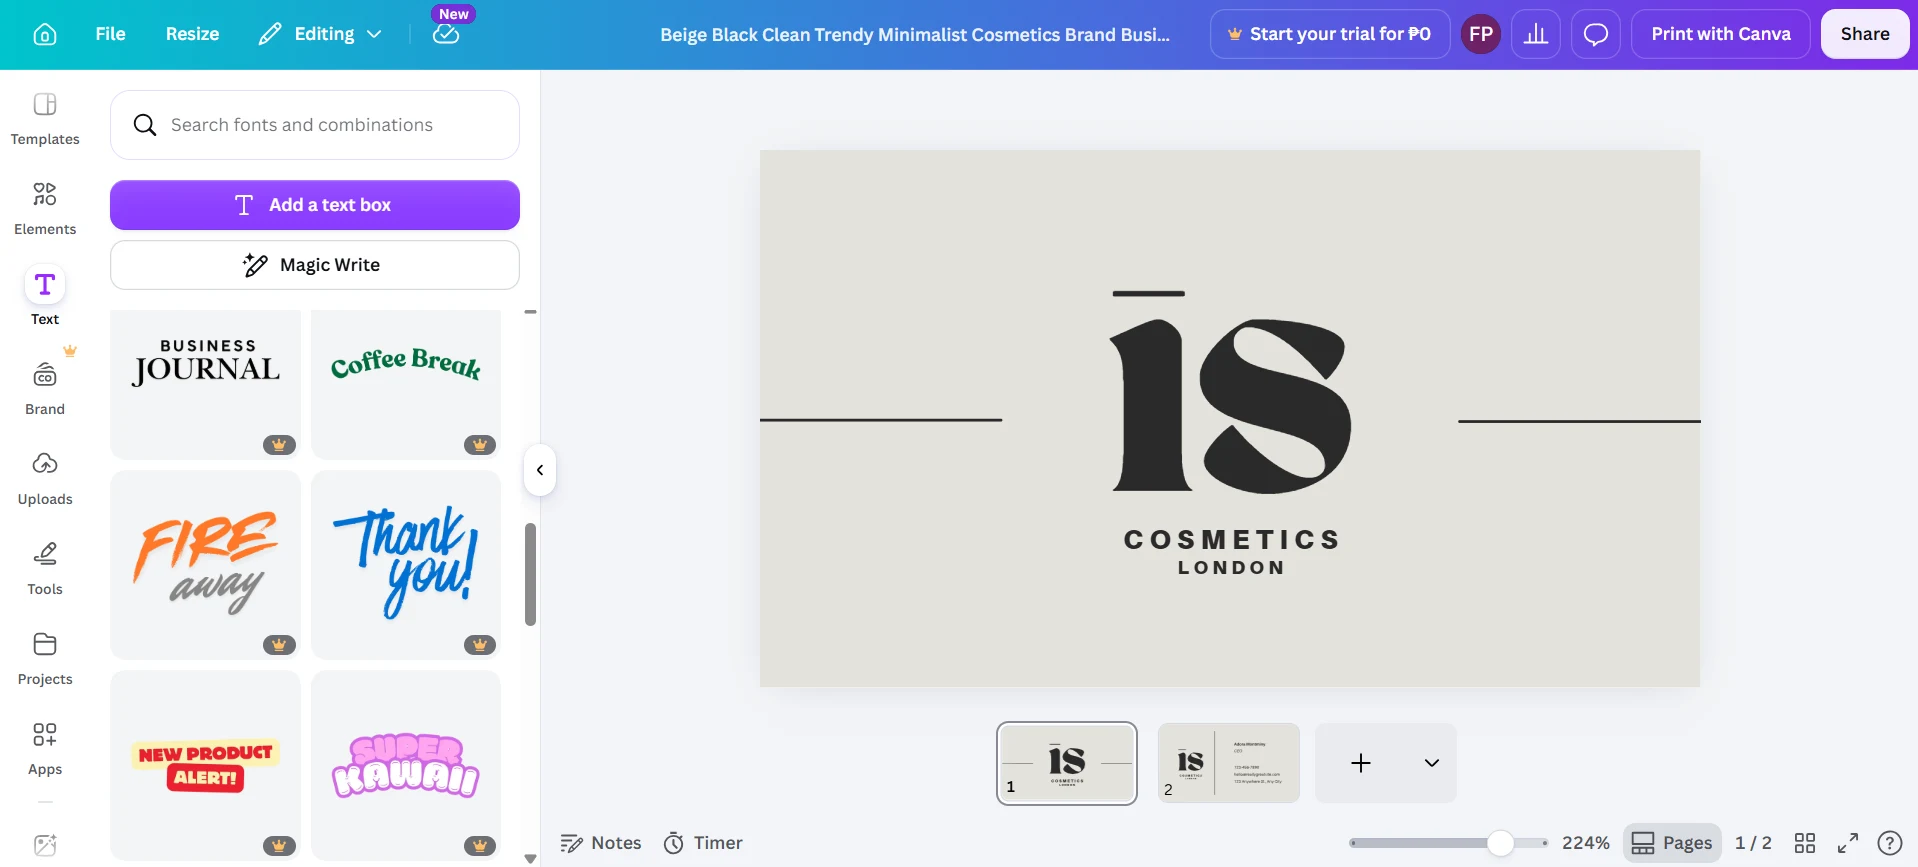
Task: Click the Share button
Action: [x=1864, y=34]
